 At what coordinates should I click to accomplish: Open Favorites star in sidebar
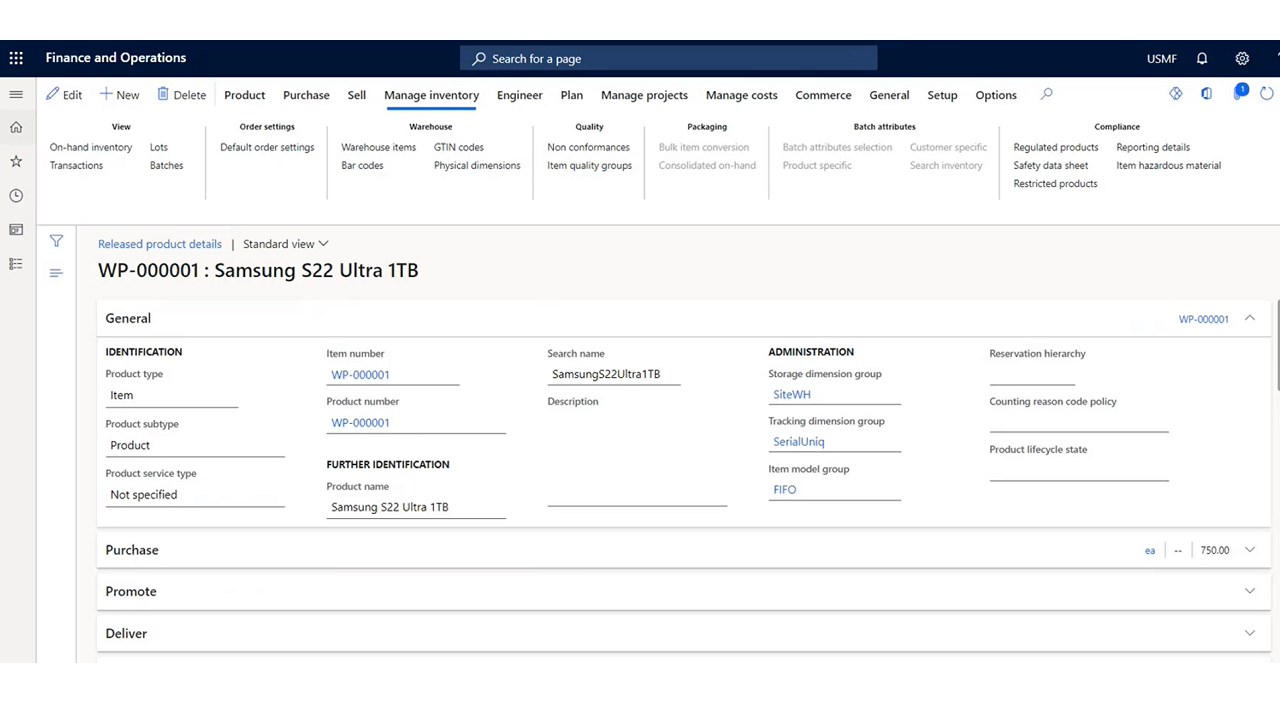tap(16, 161)
